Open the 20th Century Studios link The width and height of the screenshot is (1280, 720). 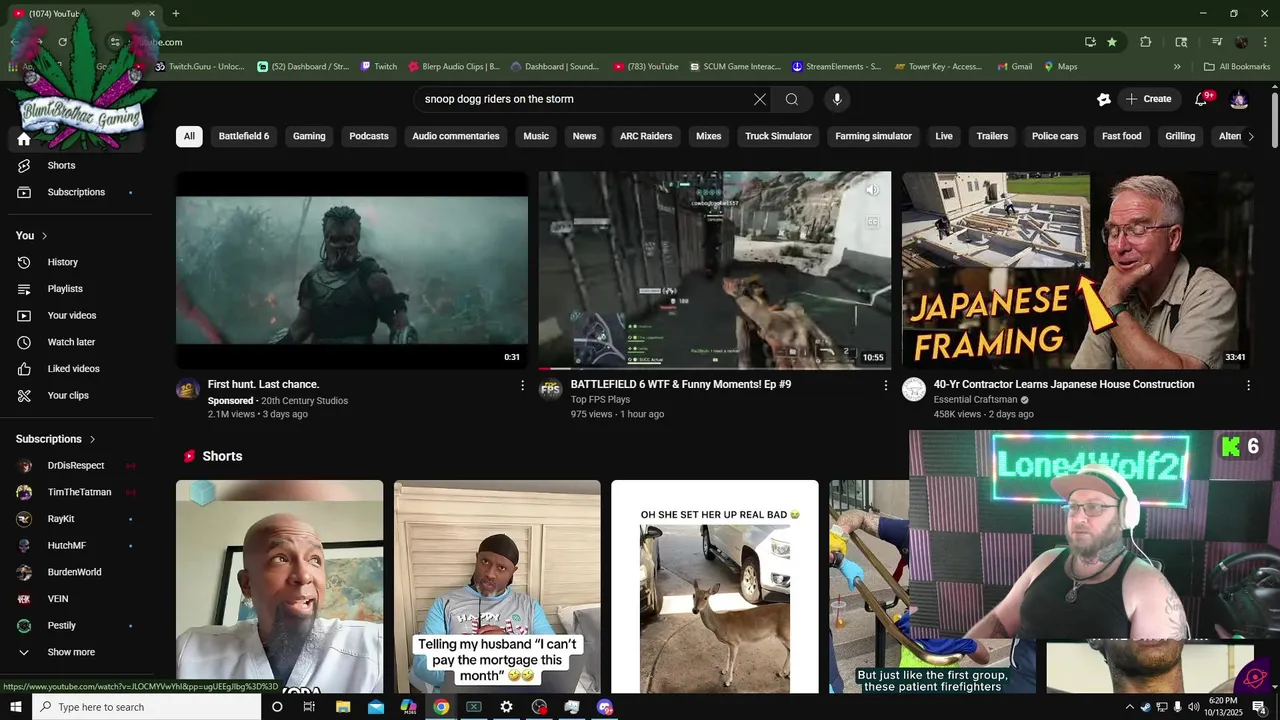click(305, 401)
